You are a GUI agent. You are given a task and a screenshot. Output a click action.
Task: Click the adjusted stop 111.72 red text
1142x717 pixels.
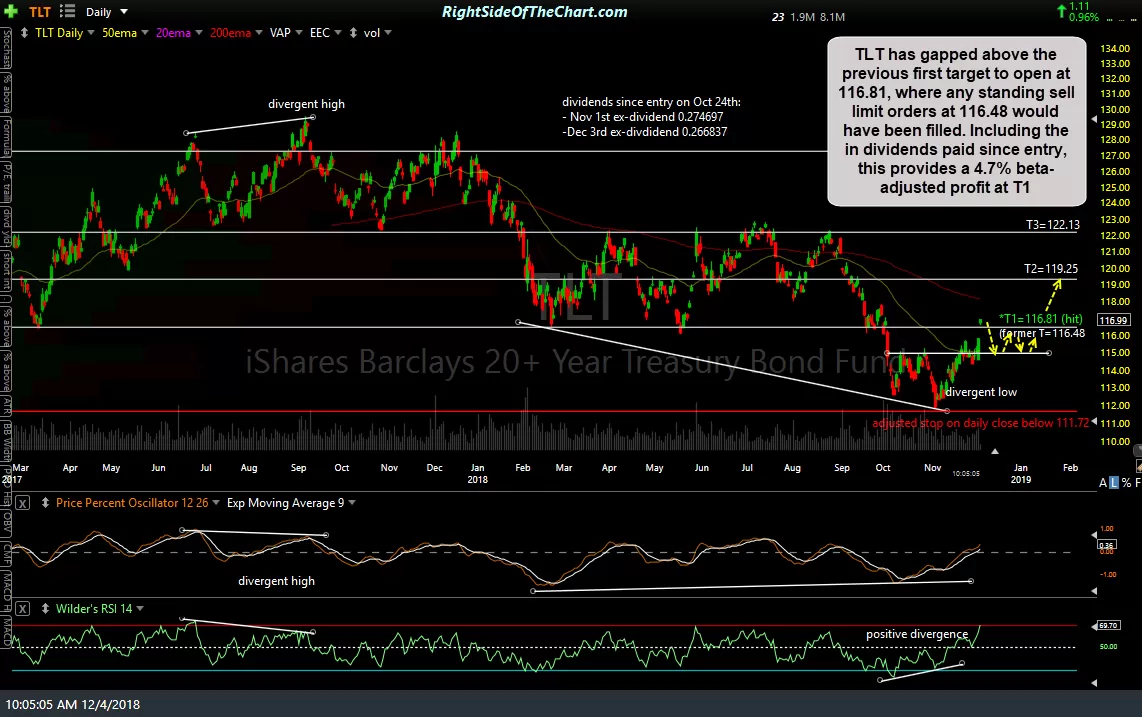[980, 423]
